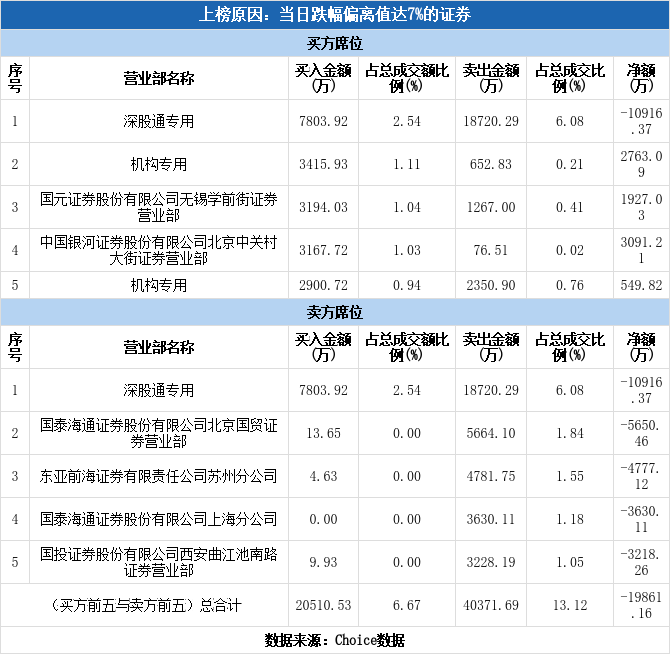Select buy amount 3415.93
This screenshot has height=654, width=670.
tap(323, 164)
